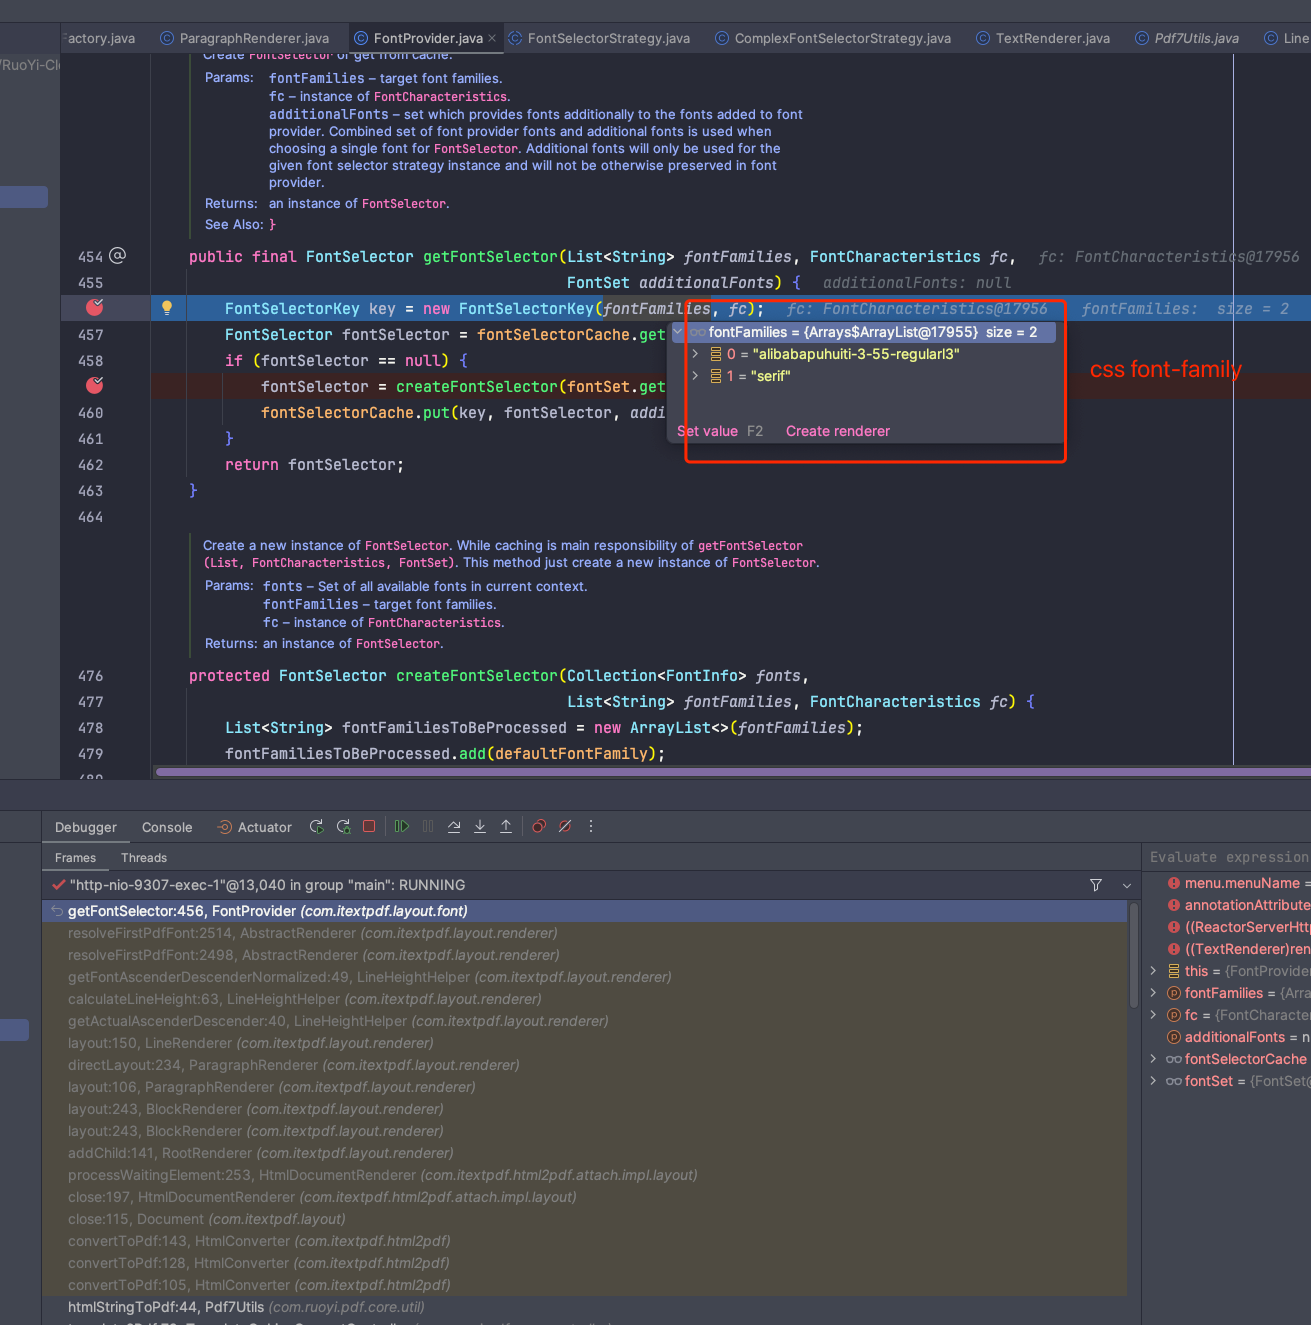The image size is (1311, 1325).
Task: Click the Step Into icon
Action: 480,827
